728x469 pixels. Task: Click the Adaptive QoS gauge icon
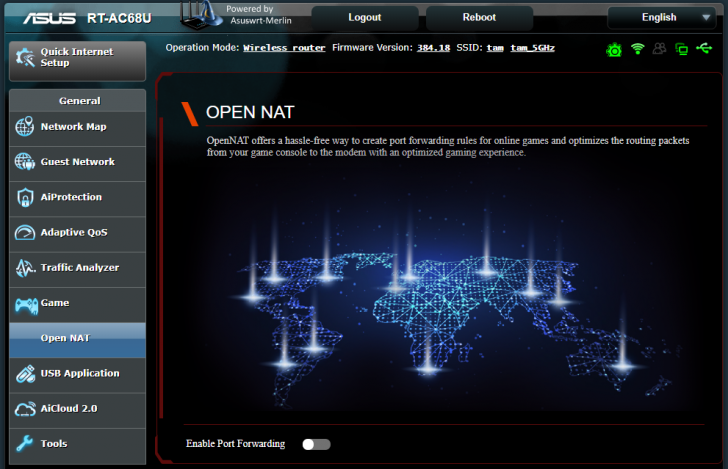25,232
